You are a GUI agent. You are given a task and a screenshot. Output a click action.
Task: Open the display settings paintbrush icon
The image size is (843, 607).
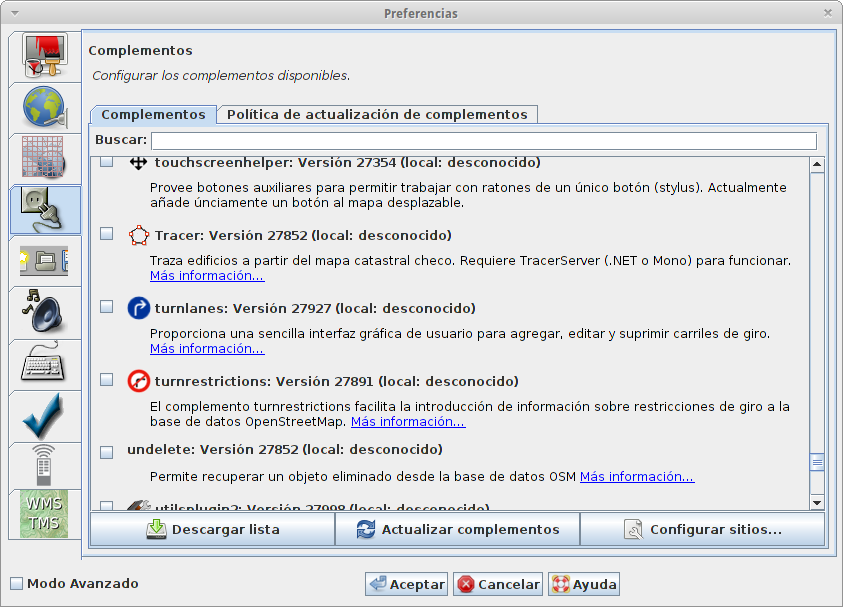pos(44,57)
